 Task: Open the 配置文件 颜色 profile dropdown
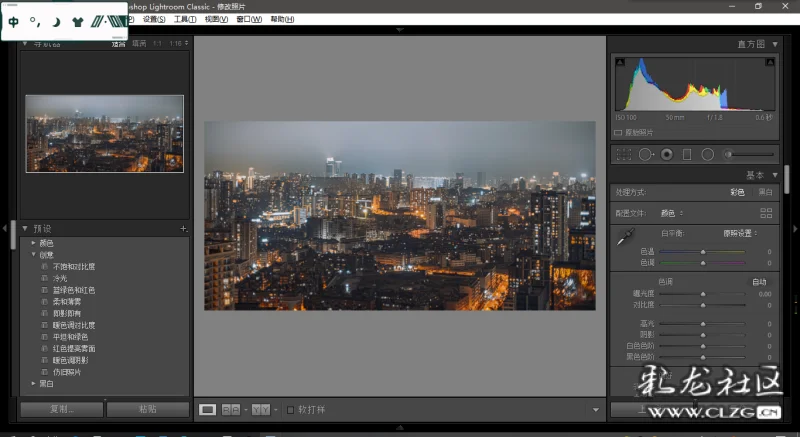672,213
